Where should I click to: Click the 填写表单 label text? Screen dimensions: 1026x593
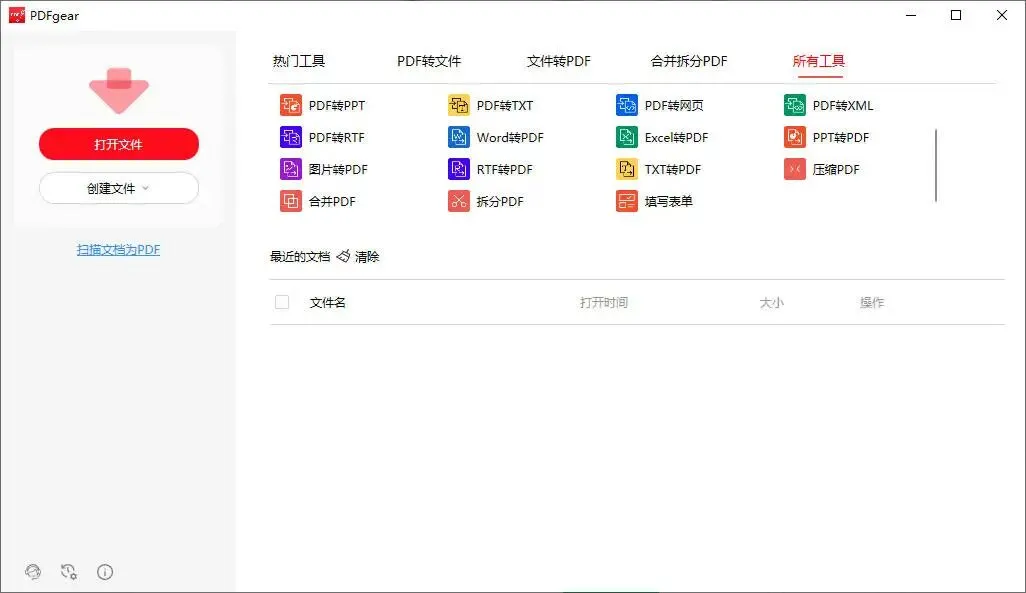pos(669,202)
